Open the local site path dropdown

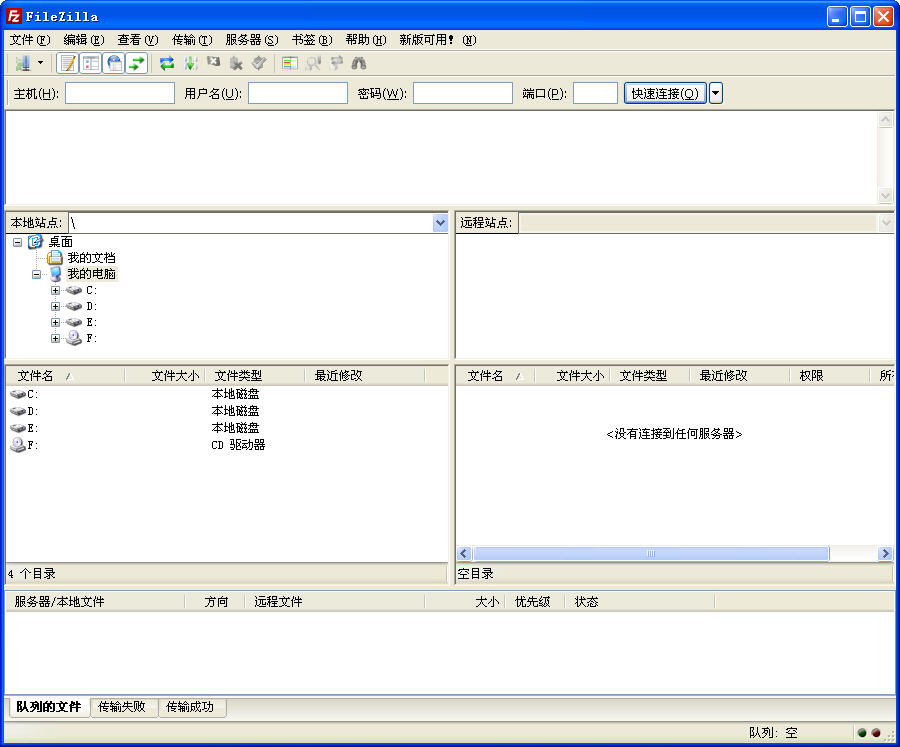440,223
